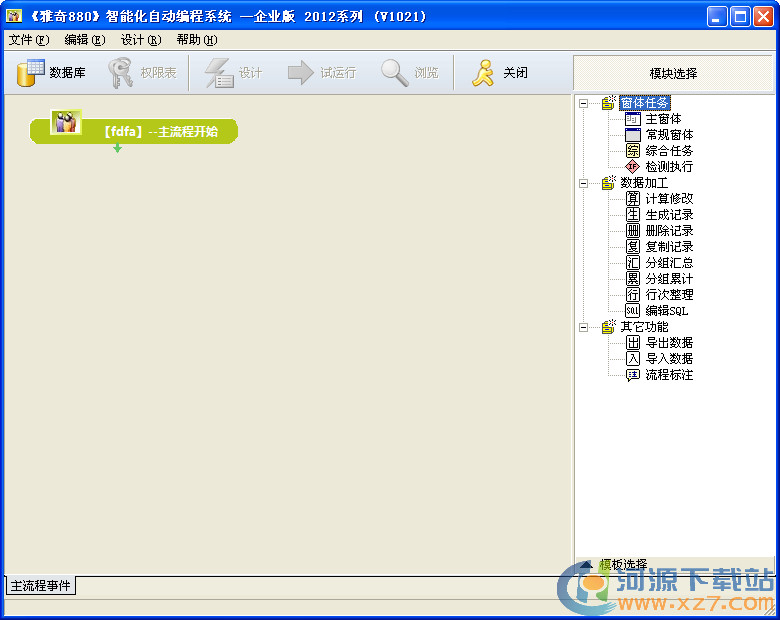Click the 主窗体 window icon
780x620 pixels.
633,119
